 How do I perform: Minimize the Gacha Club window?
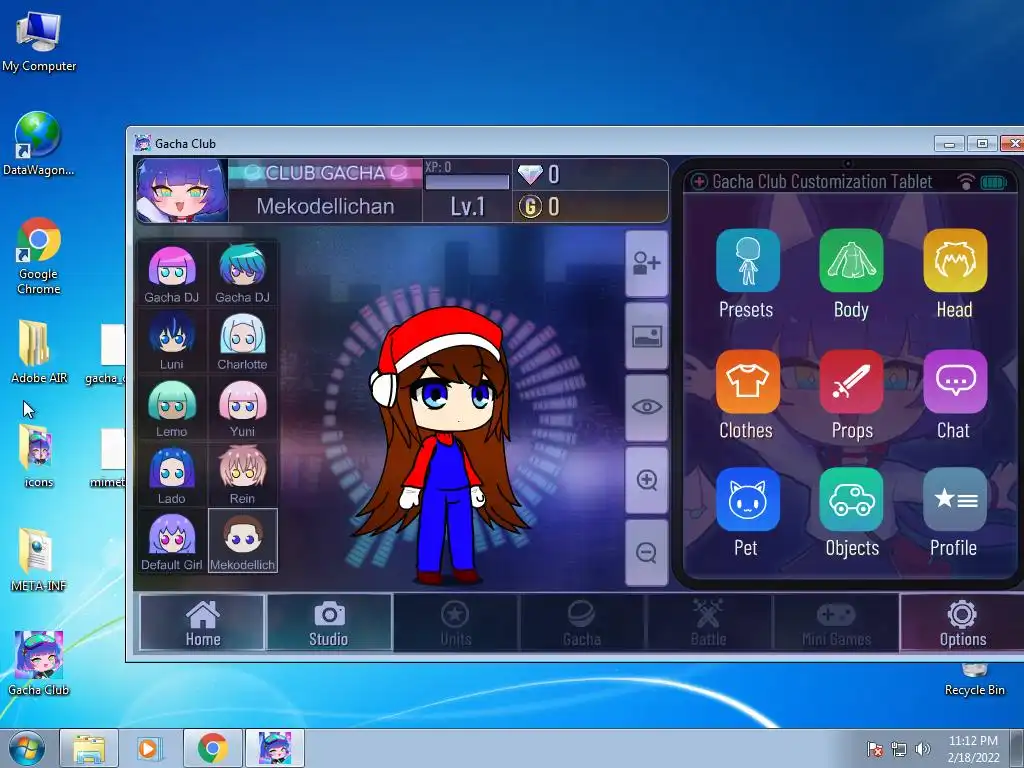click(x=950, y=144)
